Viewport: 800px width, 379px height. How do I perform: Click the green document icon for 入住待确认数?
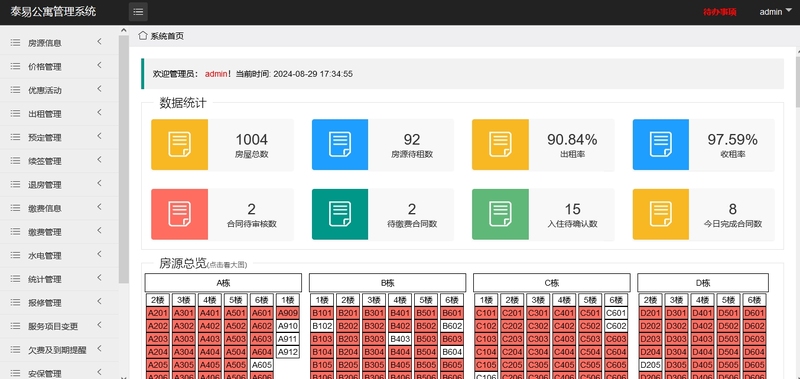500,214
